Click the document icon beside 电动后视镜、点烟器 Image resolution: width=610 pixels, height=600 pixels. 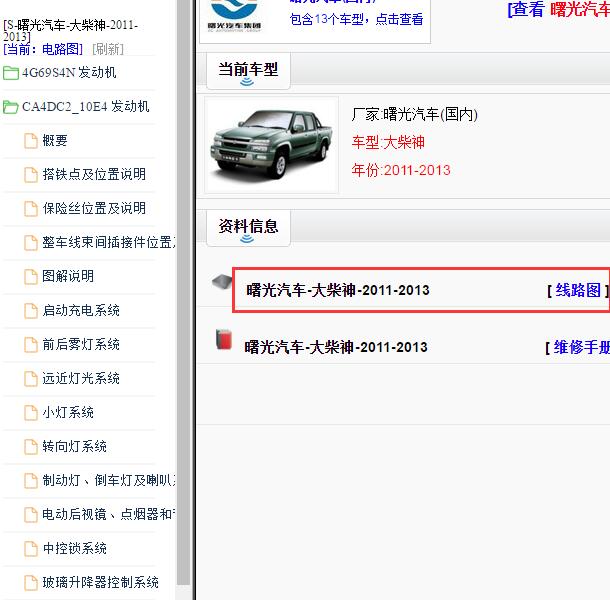click(31, 515)
